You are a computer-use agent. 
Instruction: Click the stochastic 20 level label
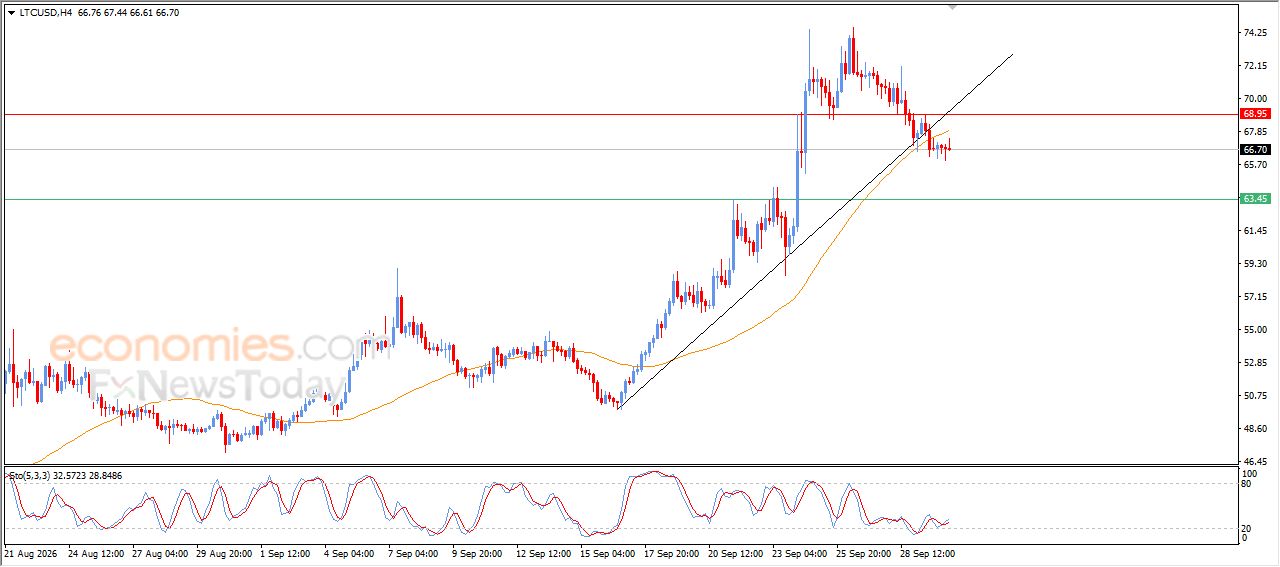pos(1247,528)
